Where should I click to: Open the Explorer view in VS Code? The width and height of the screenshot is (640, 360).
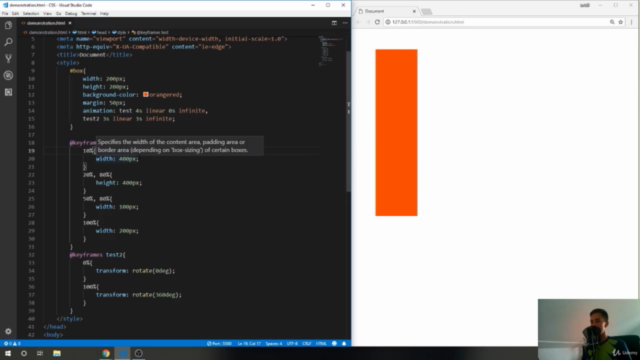(x=8, y=25)
